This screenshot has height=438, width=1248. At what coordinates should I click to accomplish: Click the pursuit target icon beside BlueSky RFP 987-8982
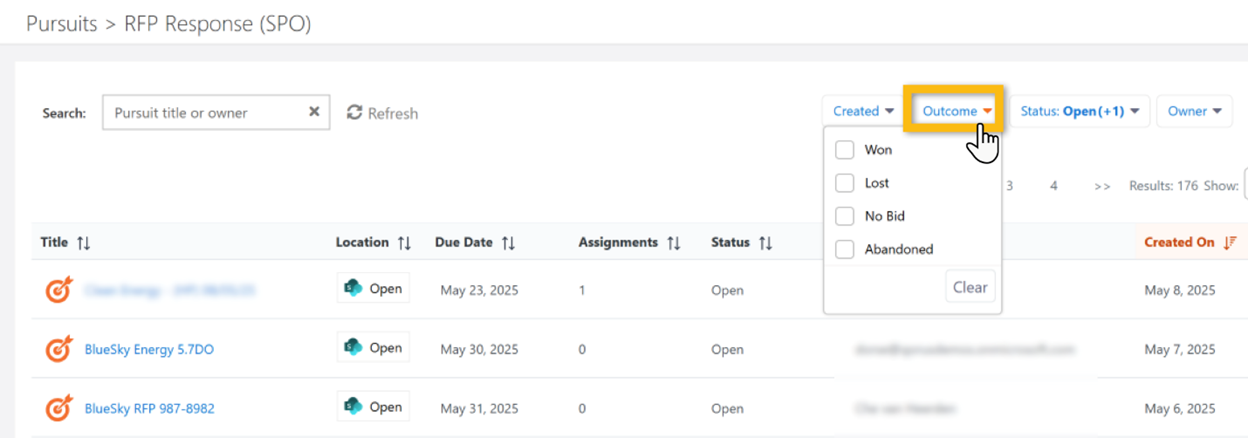coord(59,408)
